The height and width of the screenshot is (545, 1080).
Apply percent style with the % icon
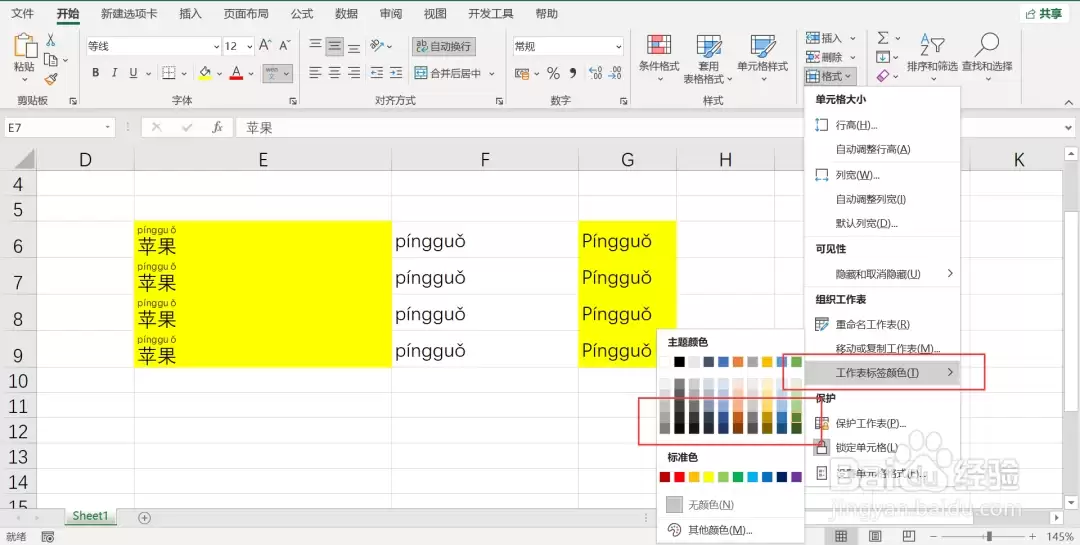click(553, 73)
